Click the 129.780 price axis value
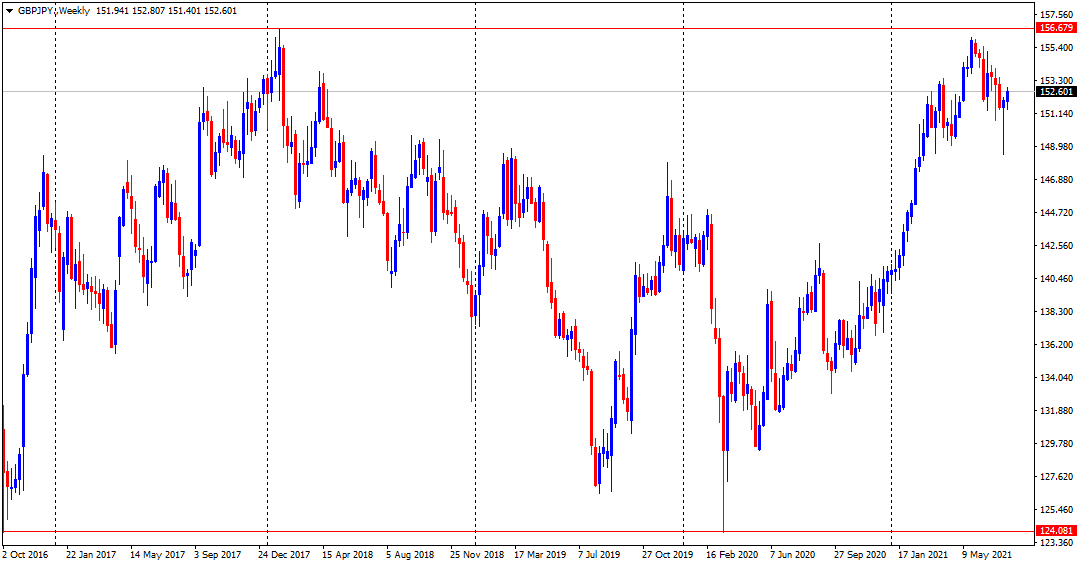This screenshot has height=566, width=1080. click(1057, 444)
